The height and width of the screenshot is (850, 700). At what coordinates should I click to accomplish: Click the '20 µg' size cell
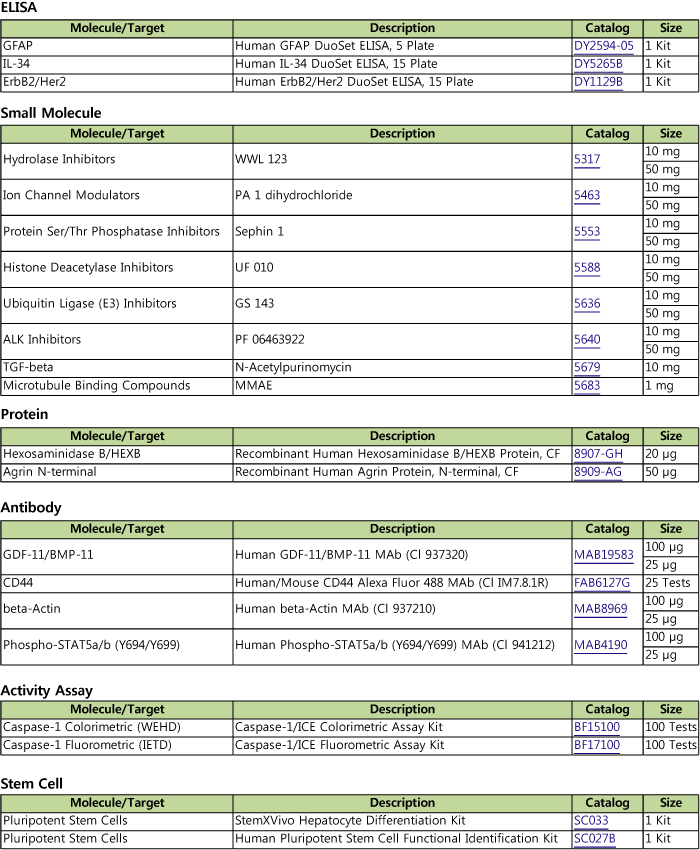(671, 454)
